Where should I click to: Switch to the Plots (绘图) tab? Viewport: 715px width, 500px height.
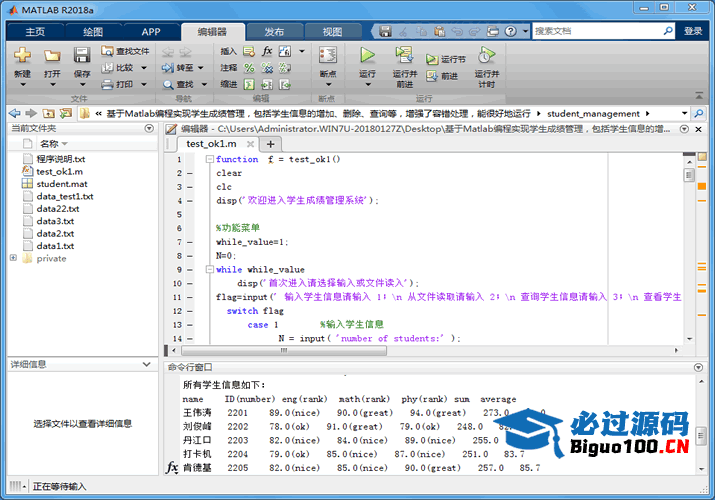93,31
